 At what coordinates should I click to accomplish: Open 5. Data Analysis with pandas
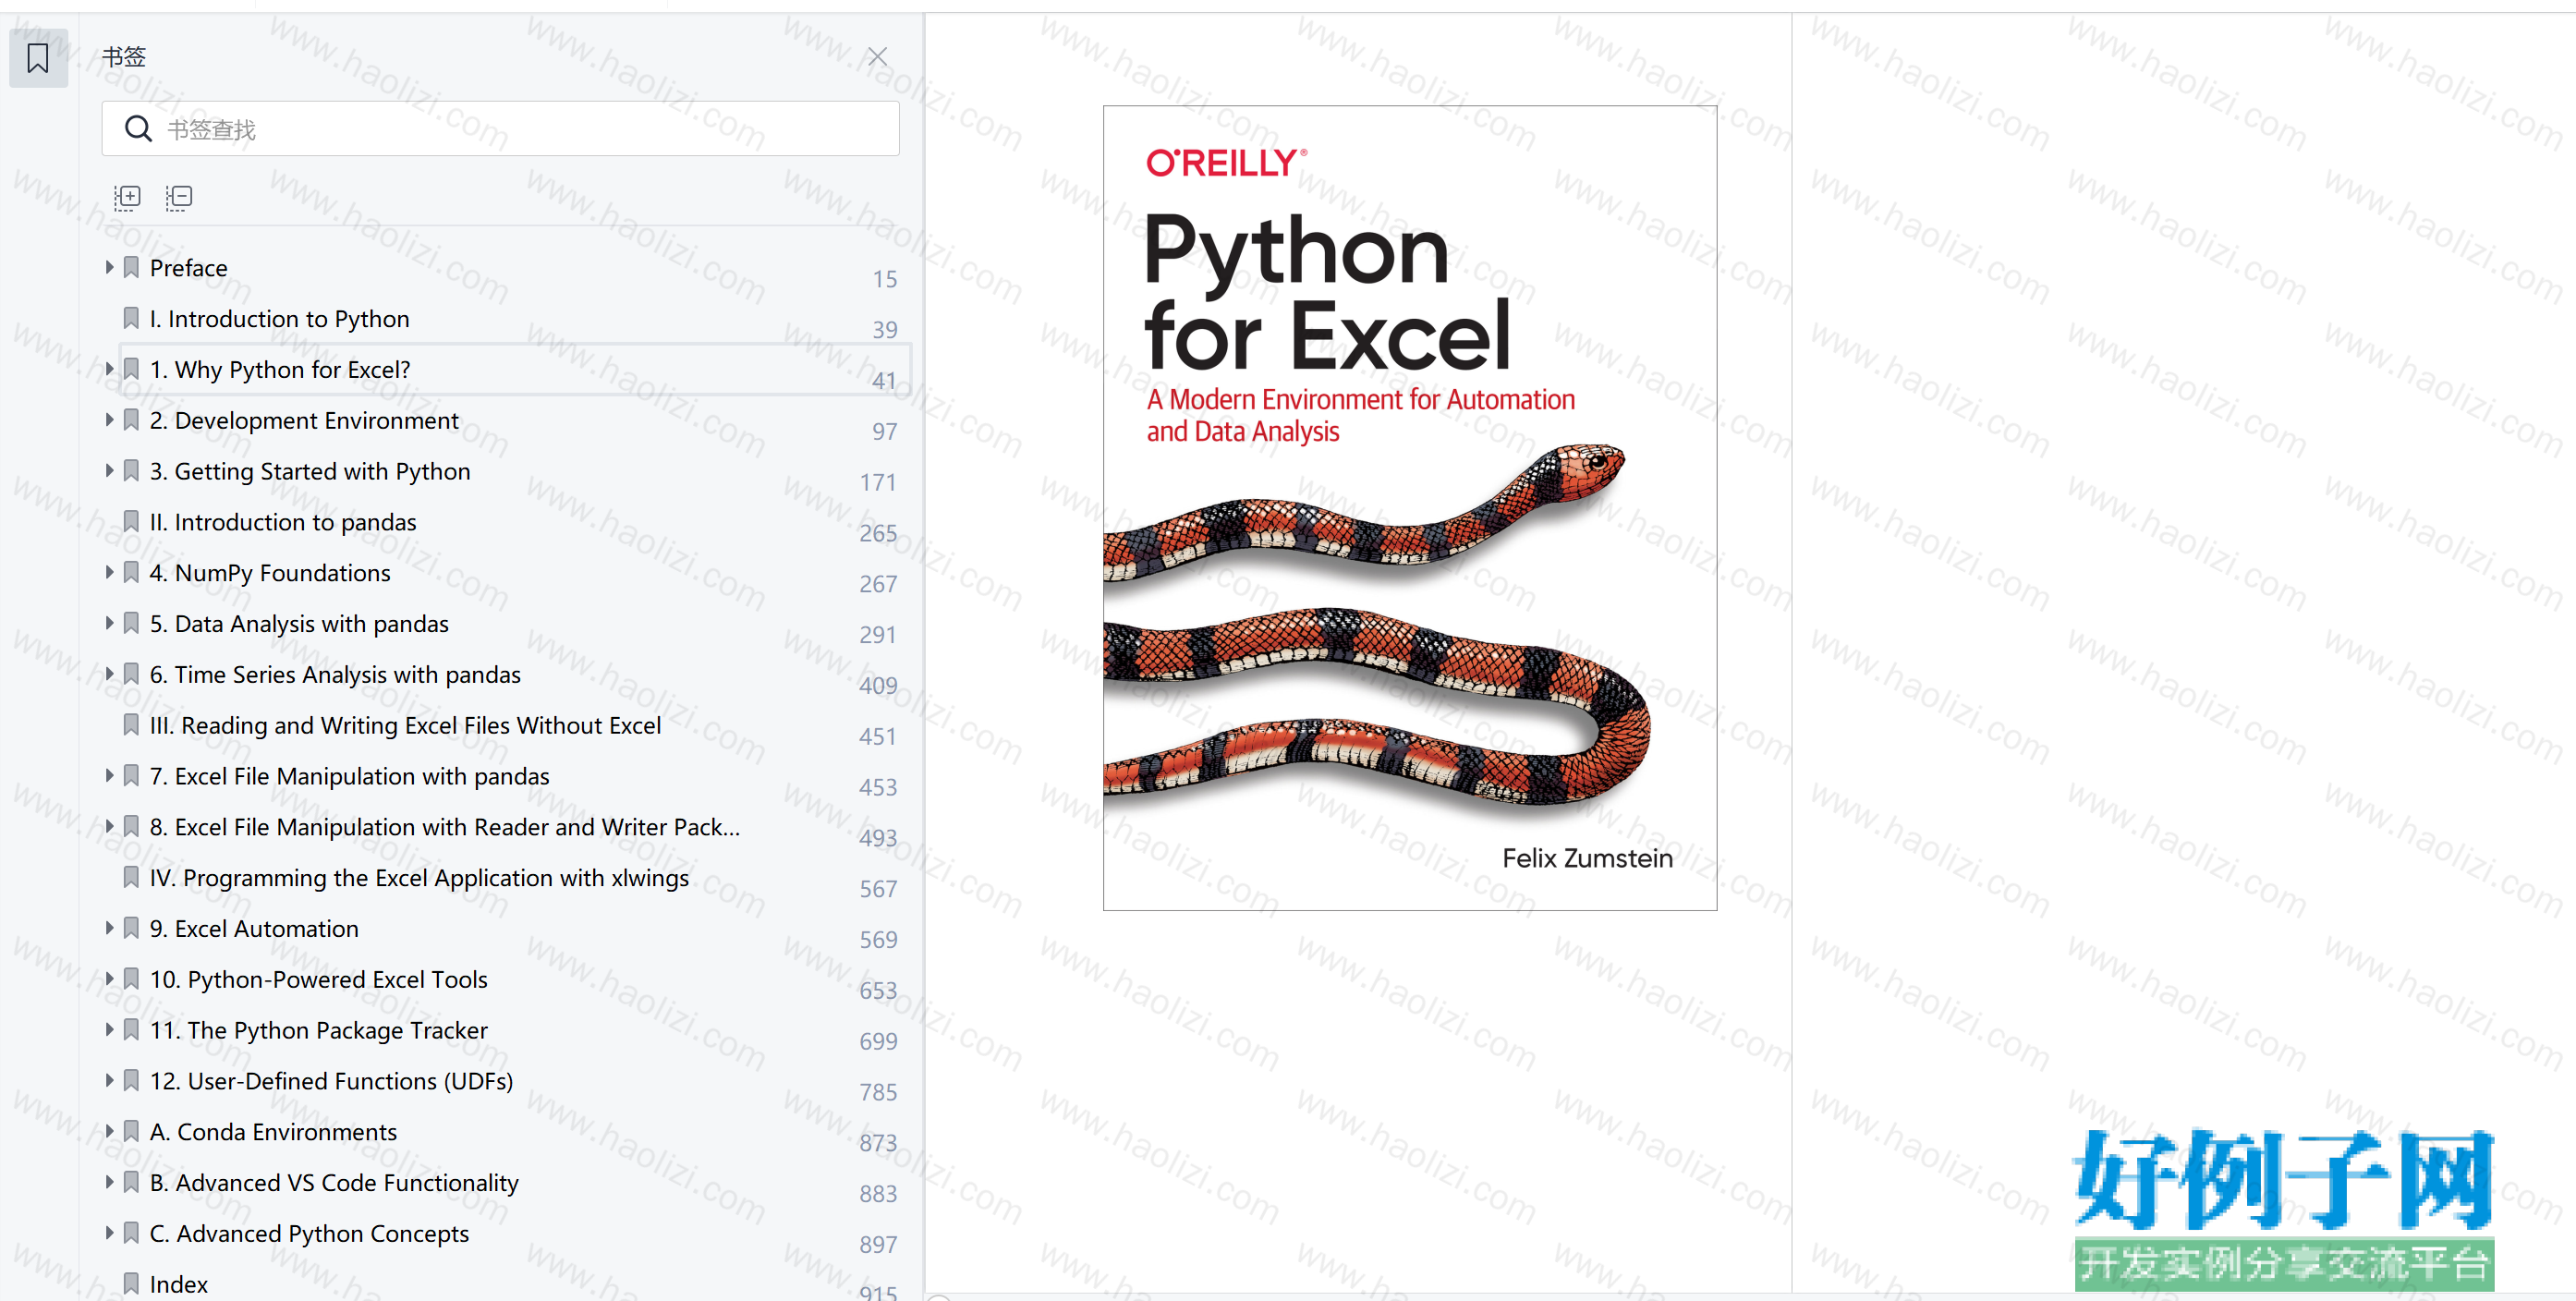299,624
